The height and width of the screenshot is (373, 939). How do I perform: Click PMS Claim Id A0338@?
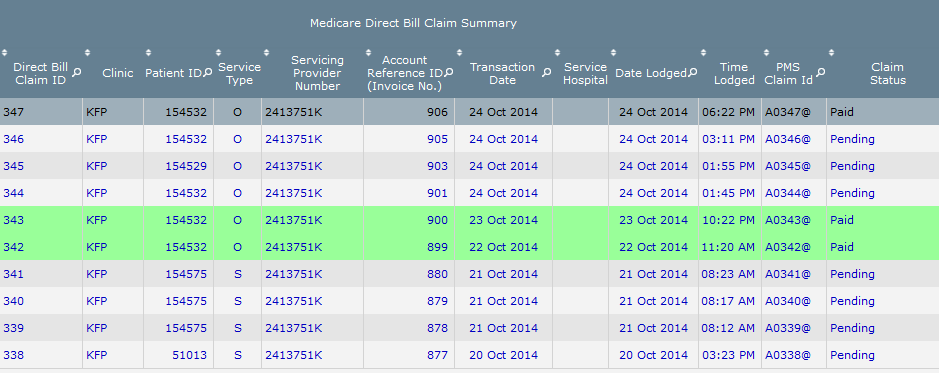coord(787,355)
